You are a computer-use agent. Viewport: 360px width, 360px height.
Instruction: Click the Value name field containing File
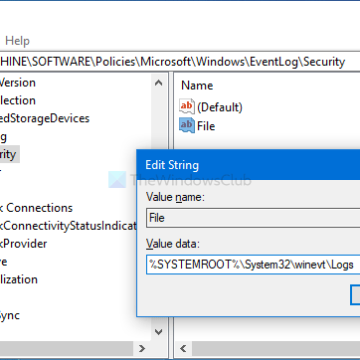(x=253, y=218)
